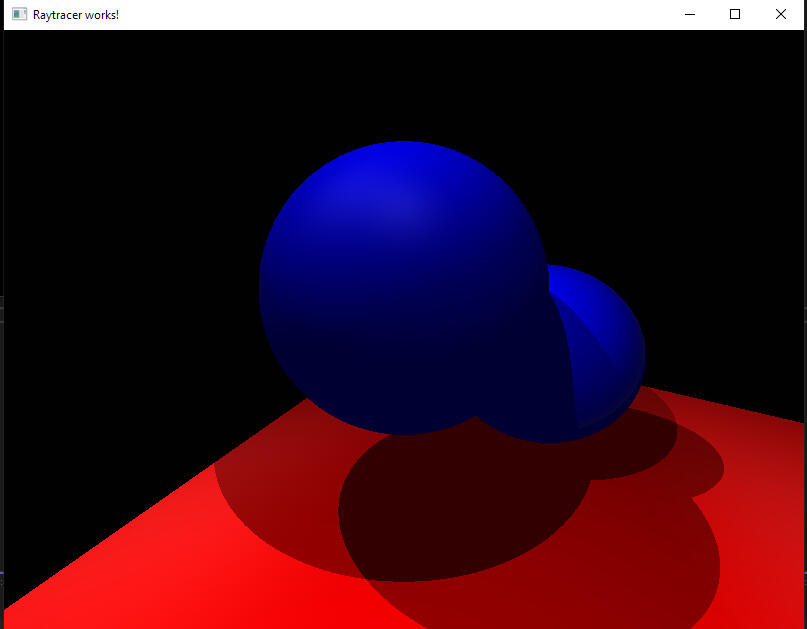Click the Raytracer app icon in title bar

tap(19, 15)
